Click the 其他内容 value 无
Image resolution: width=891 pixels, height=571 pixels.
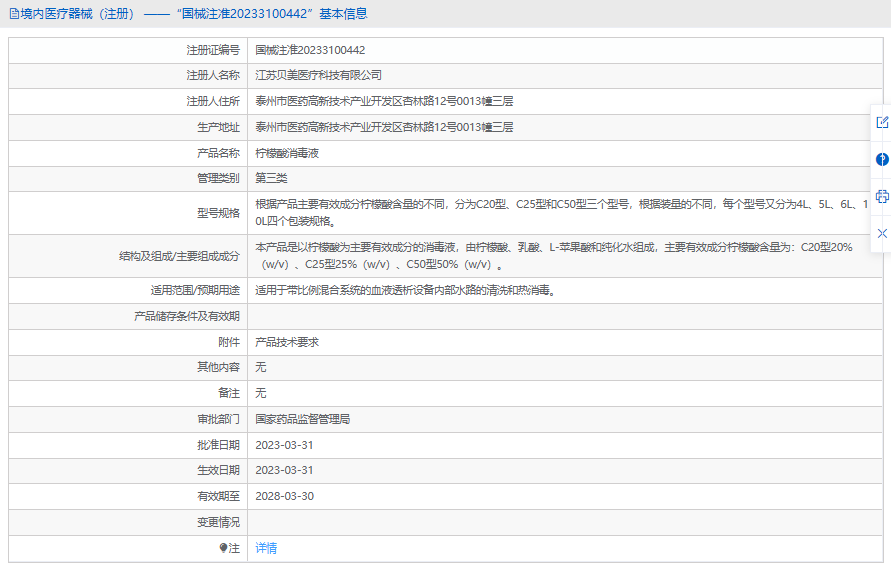pyautogui.click(x=260, y=367)
